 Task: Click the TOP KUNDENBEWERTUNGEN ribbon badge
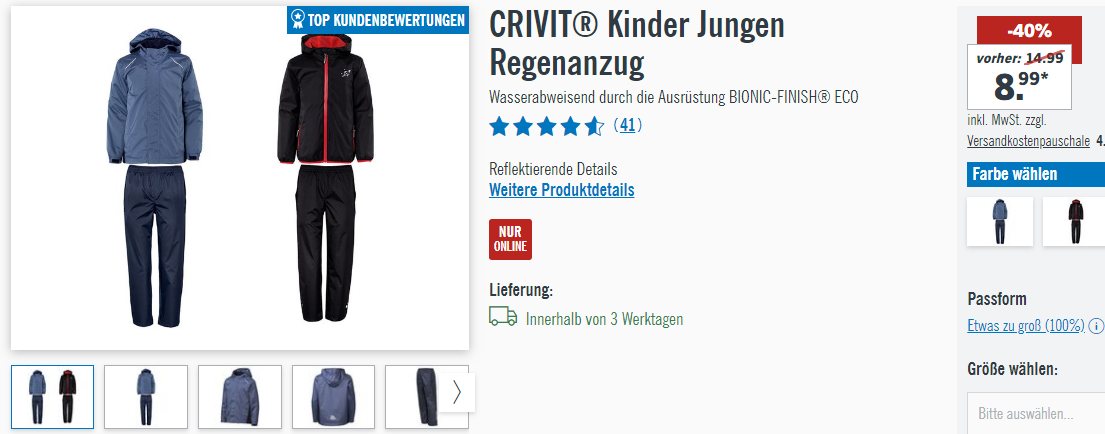tap(378, 20)
